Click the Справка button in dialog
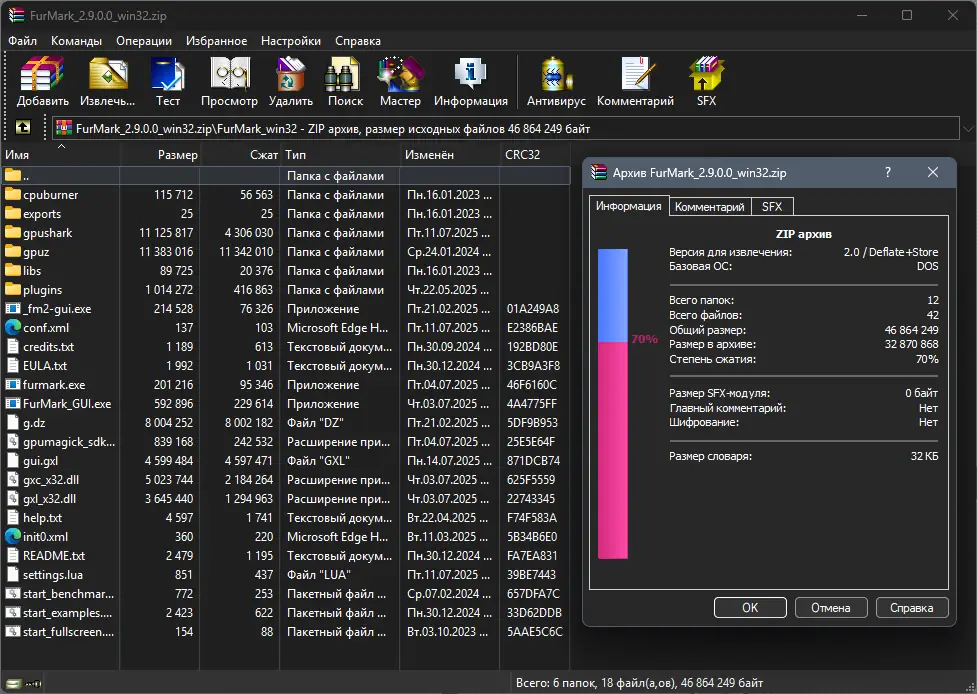 912,607
